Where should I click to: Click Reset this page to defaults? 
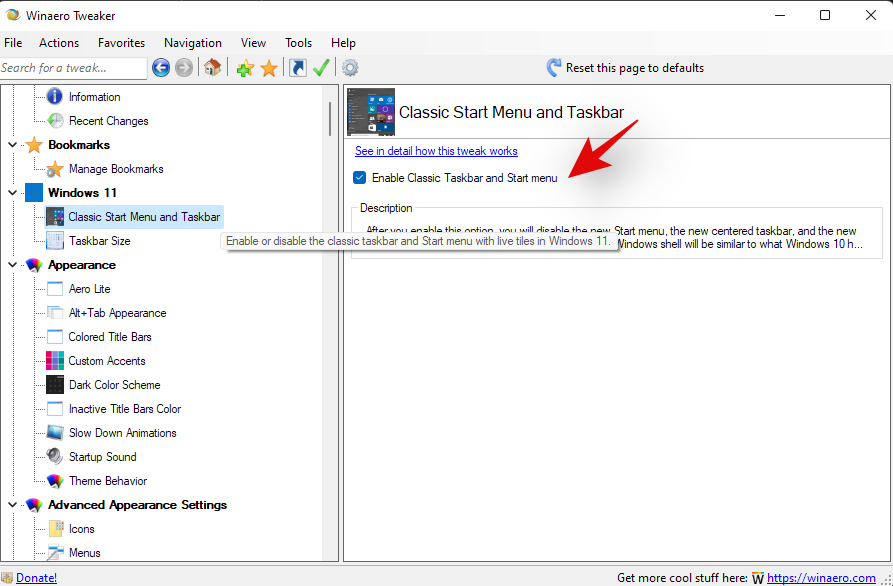pos(634,68)
